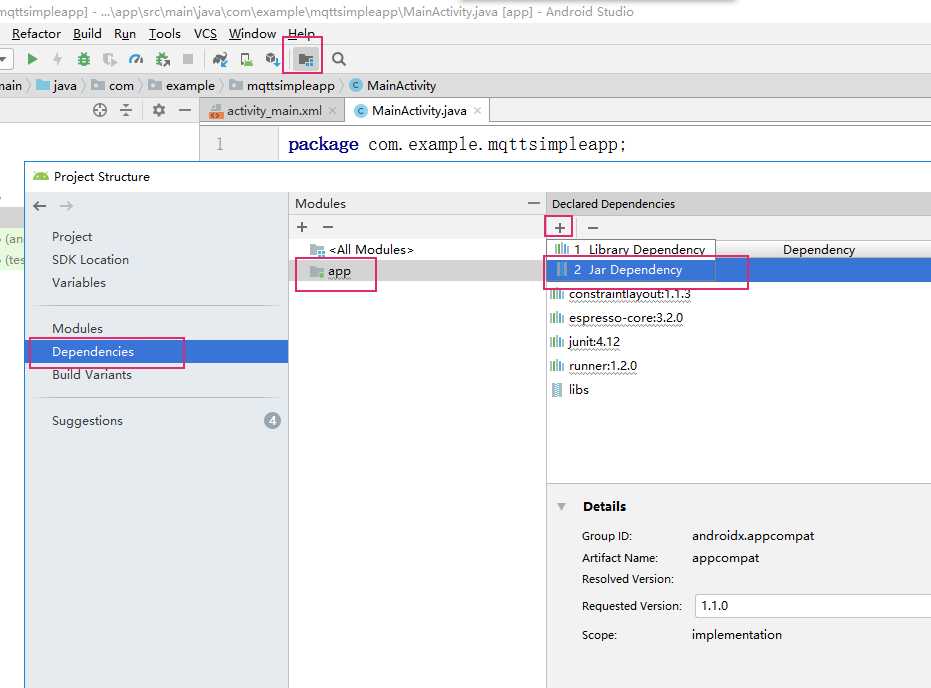Viewport: 931px width, 688px height.
Task: Open Suggestions section
Action: coord(87,421)
